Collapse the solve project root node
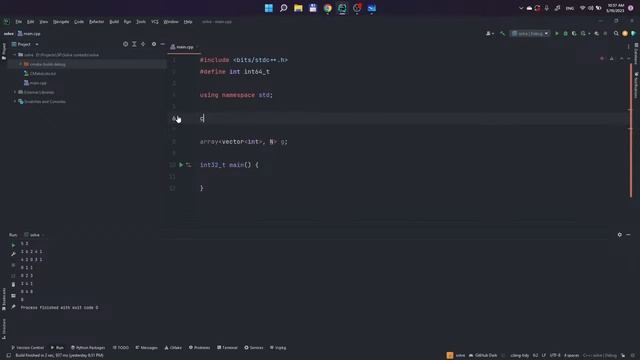The image size is (640, 360). [x=15, y=55]
